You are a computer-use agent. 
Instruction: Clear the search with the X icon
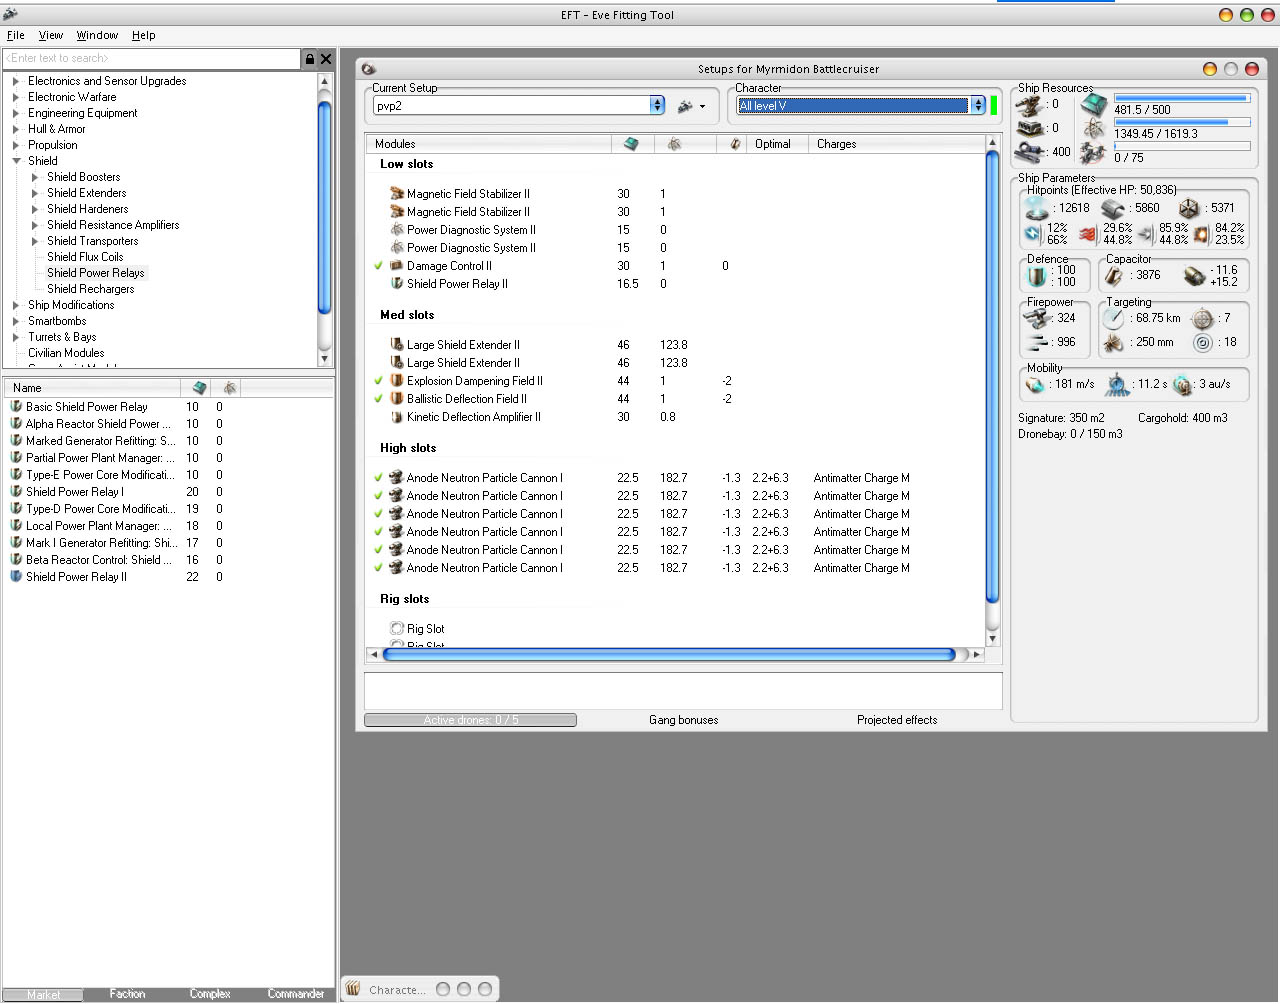326,59
